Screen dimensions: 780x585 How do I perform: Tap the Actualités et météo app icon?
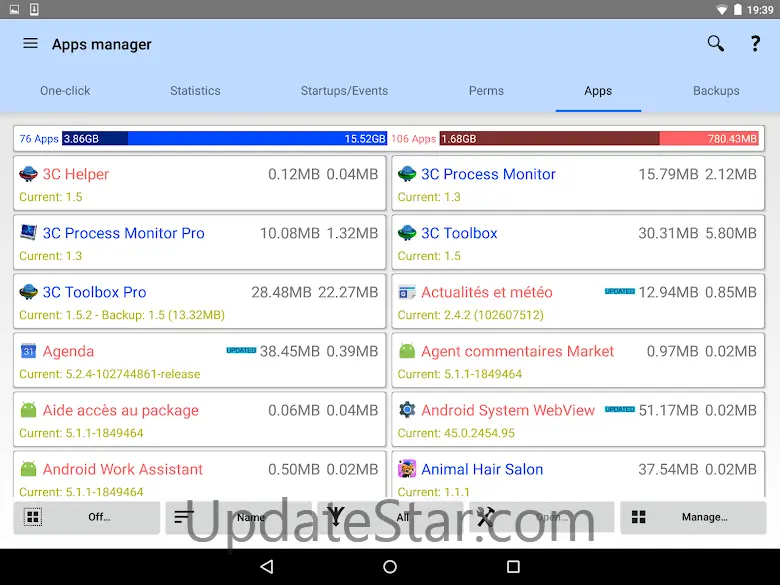coord(407,292)
